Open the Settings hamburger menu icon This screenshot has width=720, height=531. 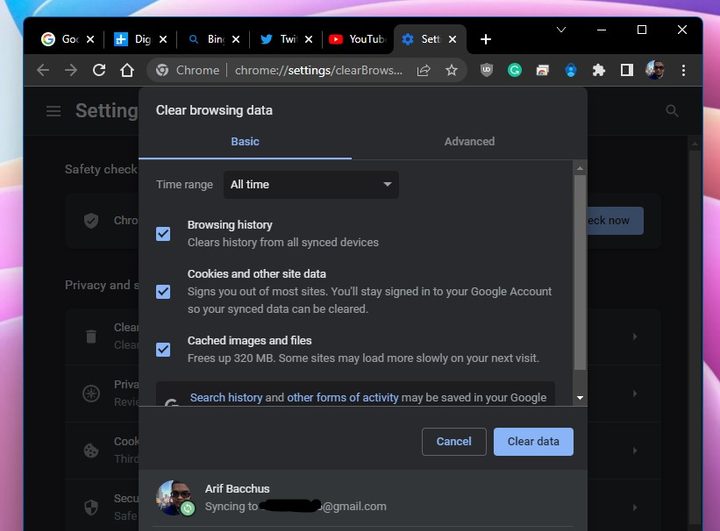(53, 111)
